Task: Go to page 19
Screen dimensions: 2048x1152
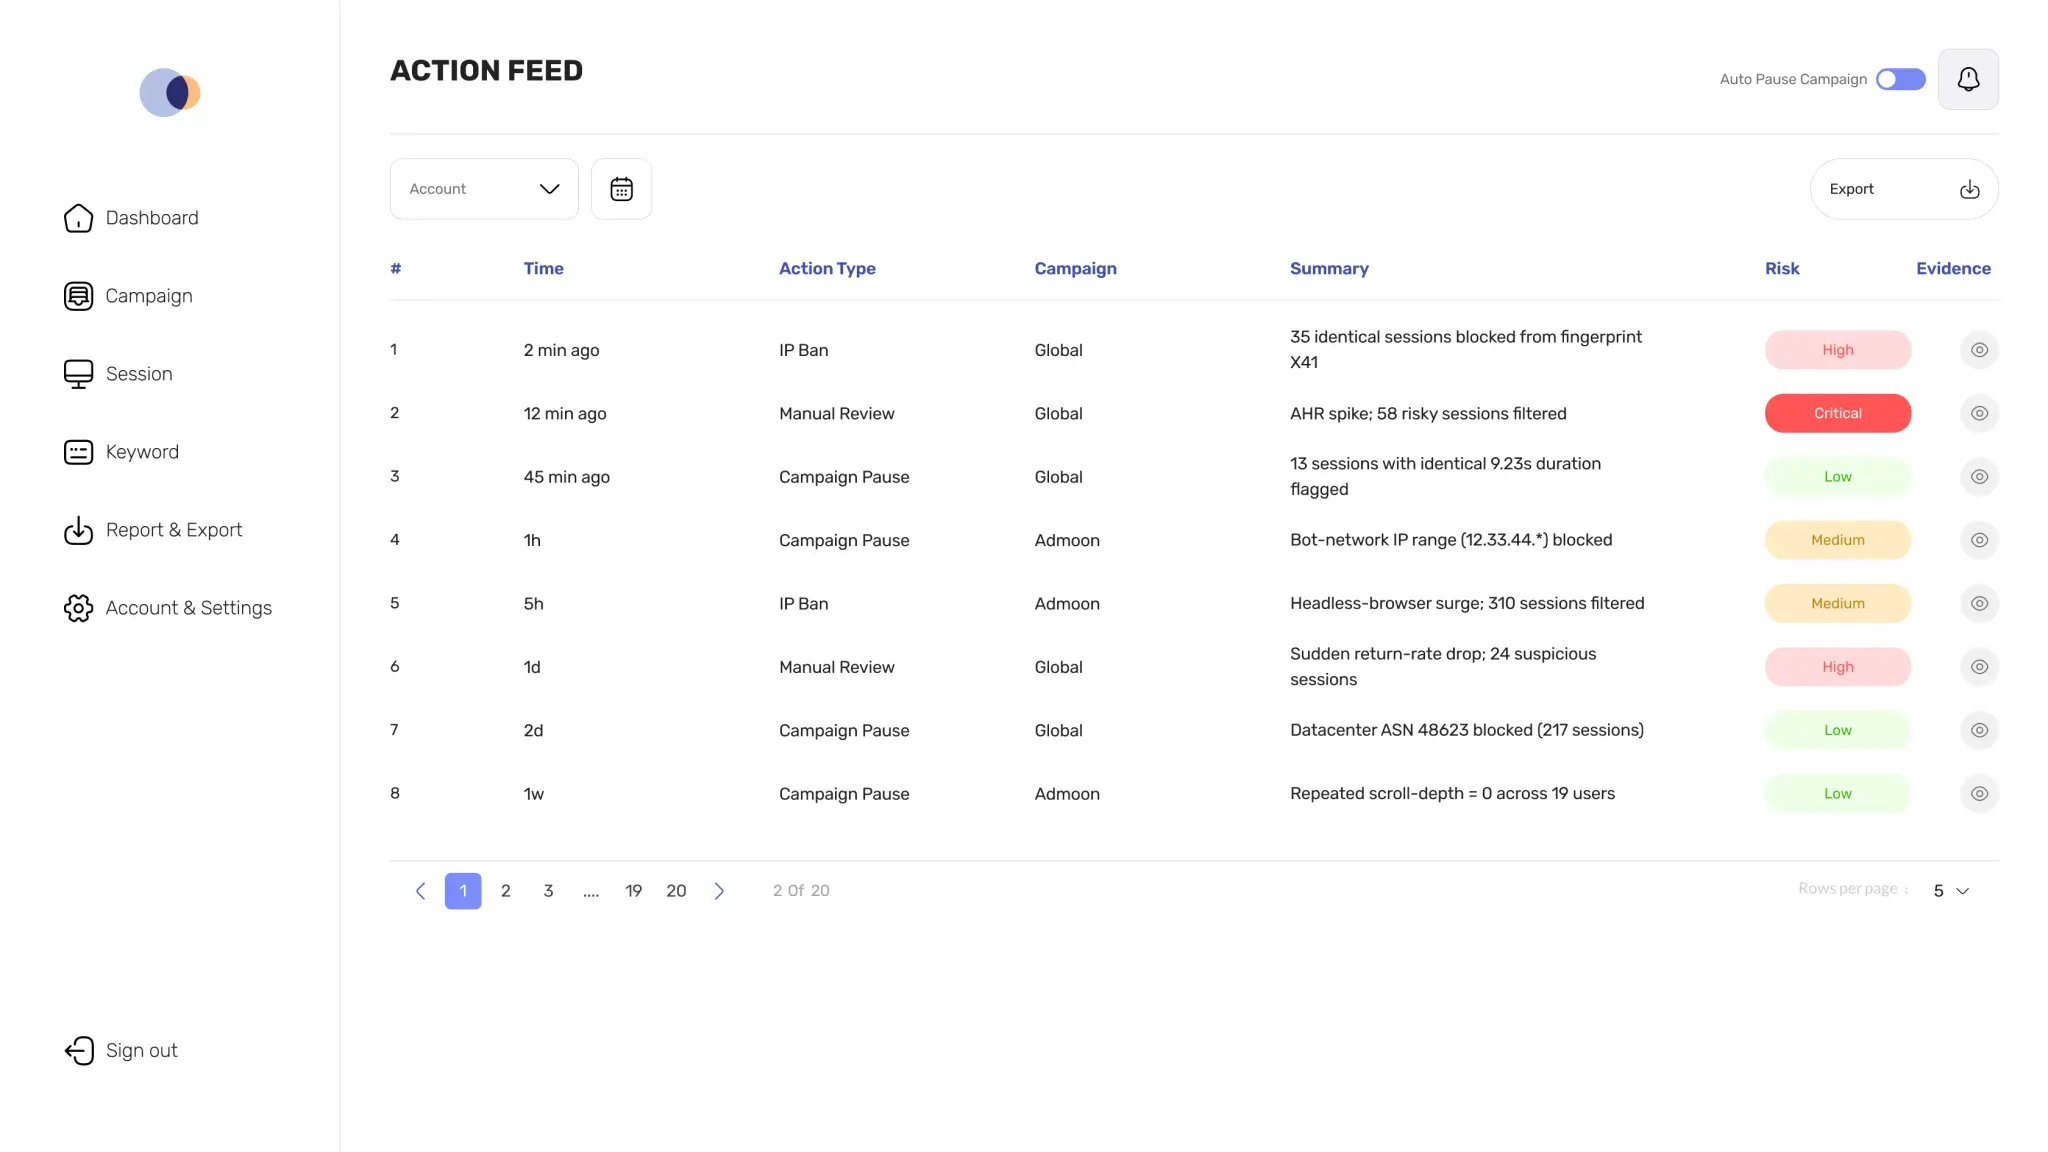Action: [633, 891]
